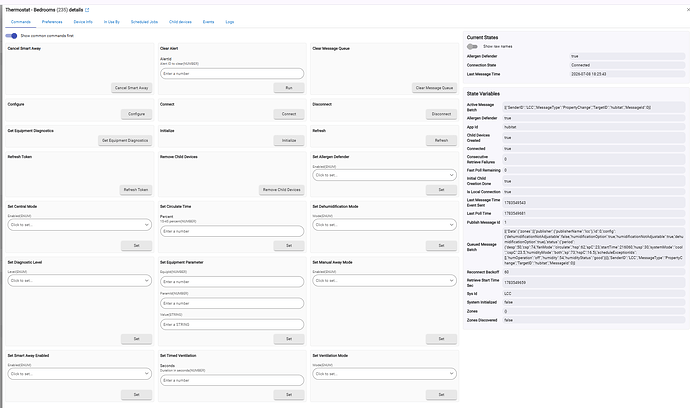The height and width of the screenshot is (408, 690).
Task: Switch to the Commands tab
Action: 21,22
